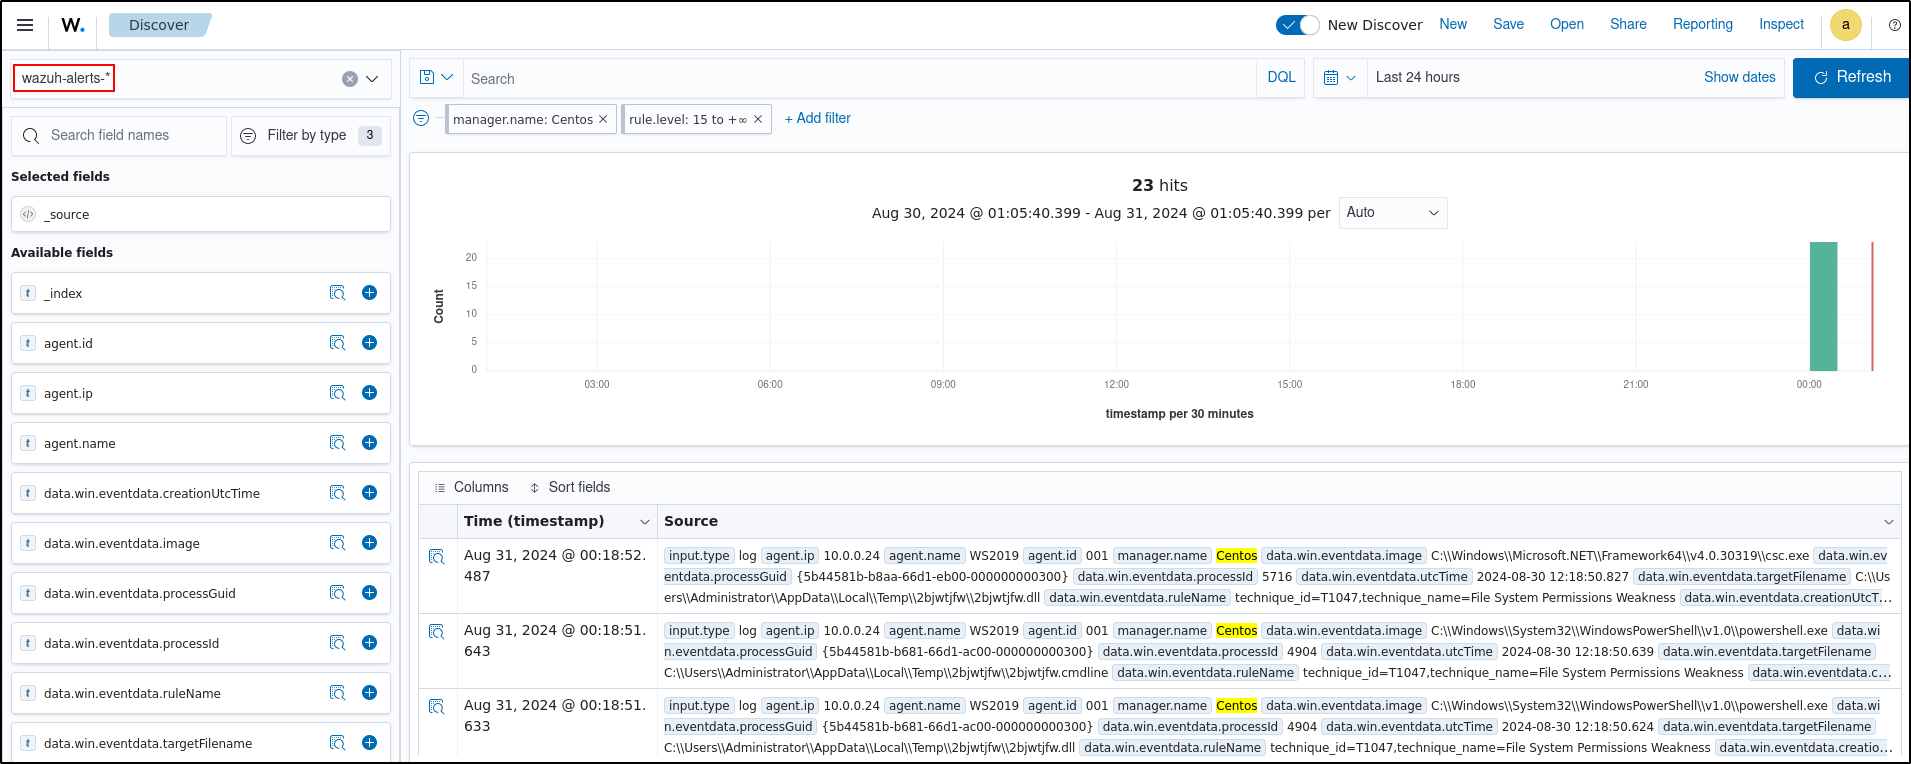Open the calendar quick date menu

point(1339,78)
